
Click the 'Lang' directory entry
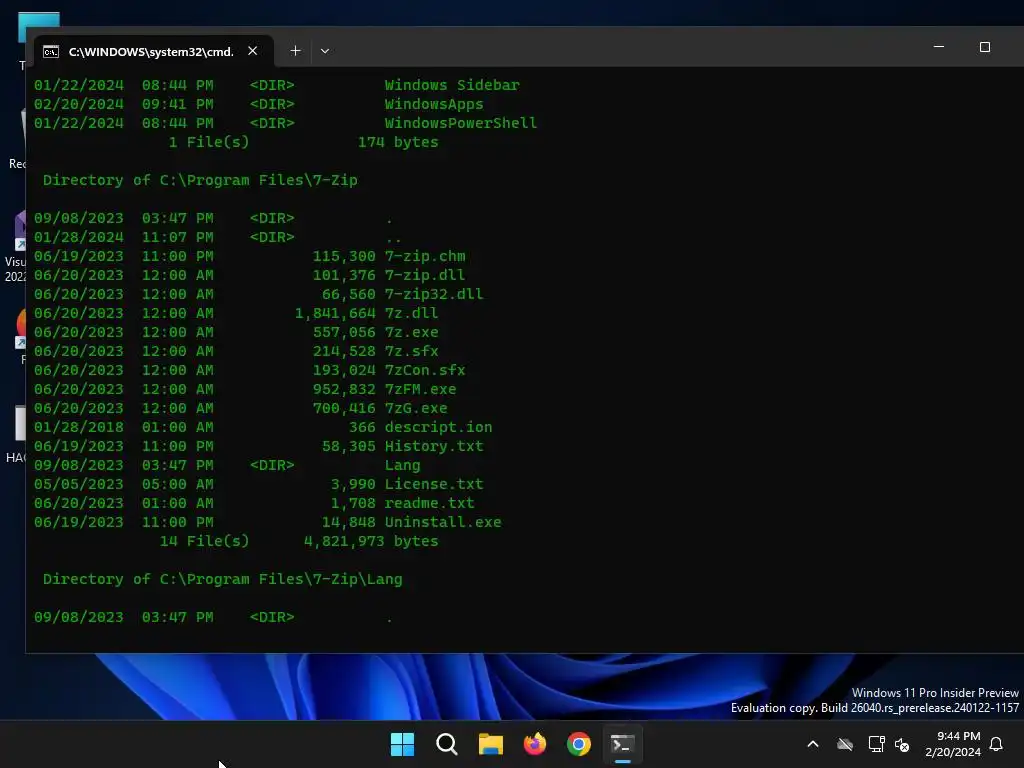click(x=402, y=465)
